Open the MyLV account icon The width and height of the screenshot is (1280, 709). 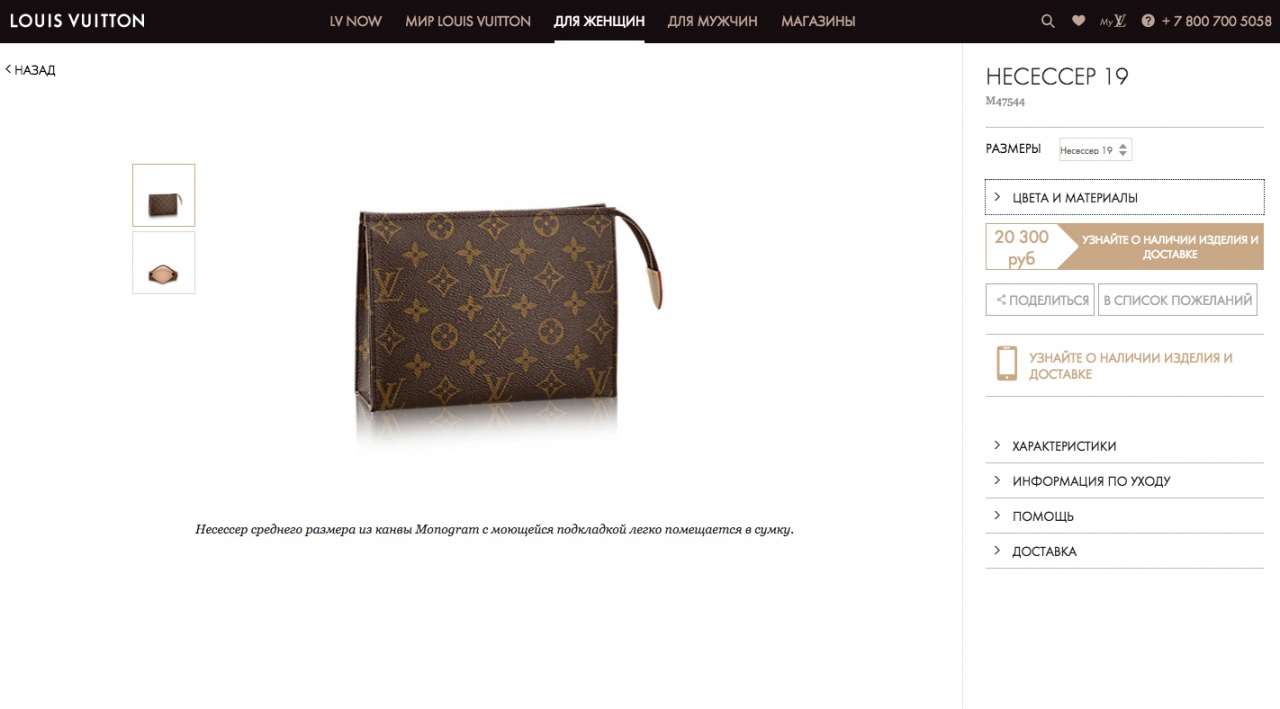[x=1113, y=21]
